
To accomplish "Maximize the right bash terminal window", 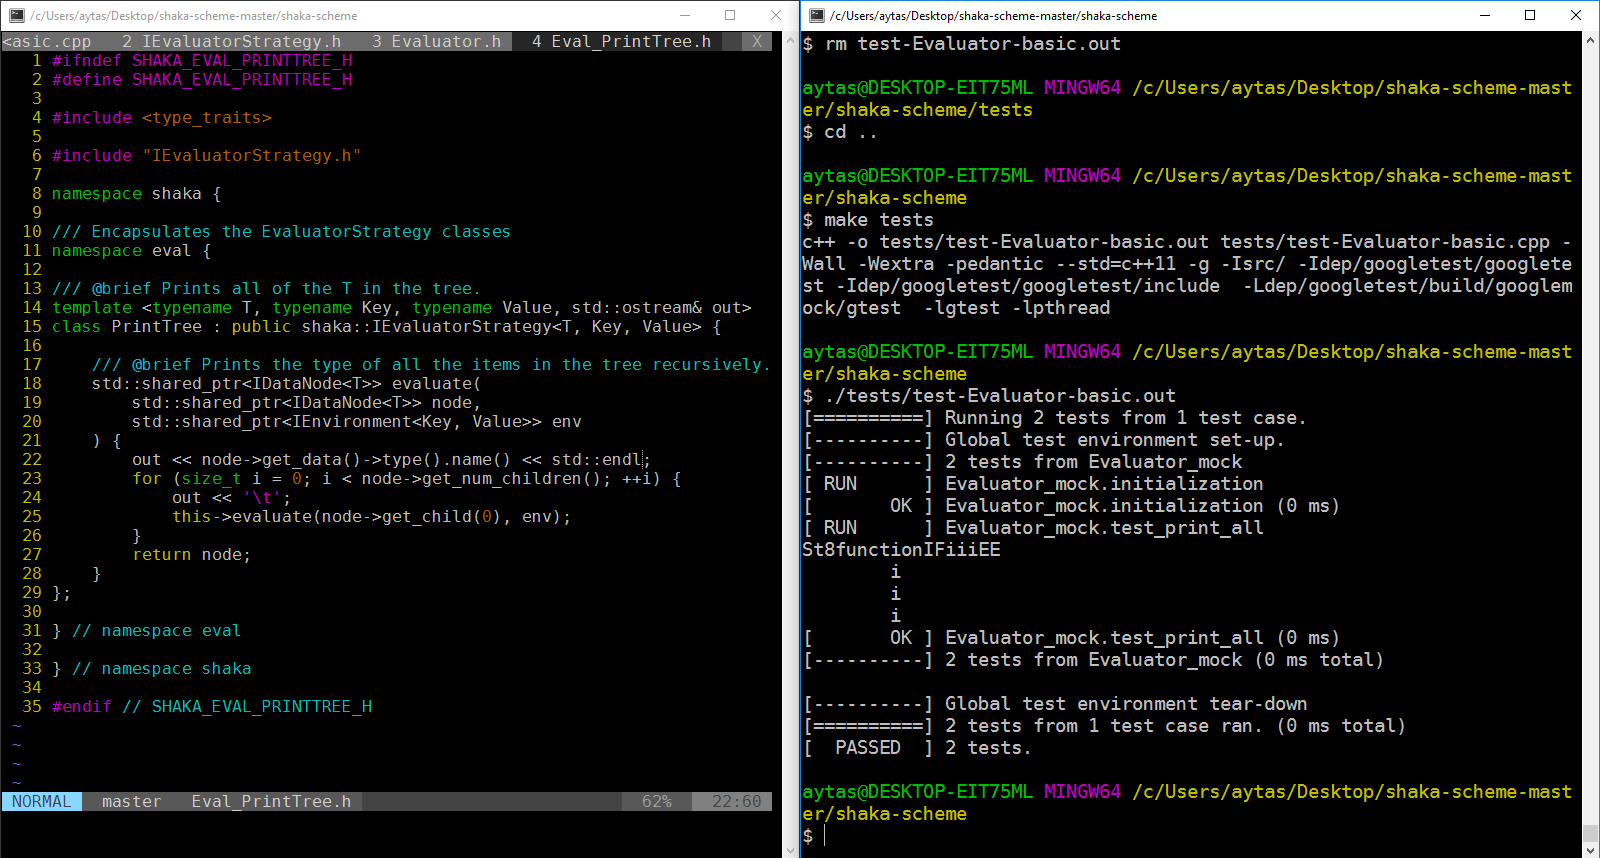I will coord(1530,15).
